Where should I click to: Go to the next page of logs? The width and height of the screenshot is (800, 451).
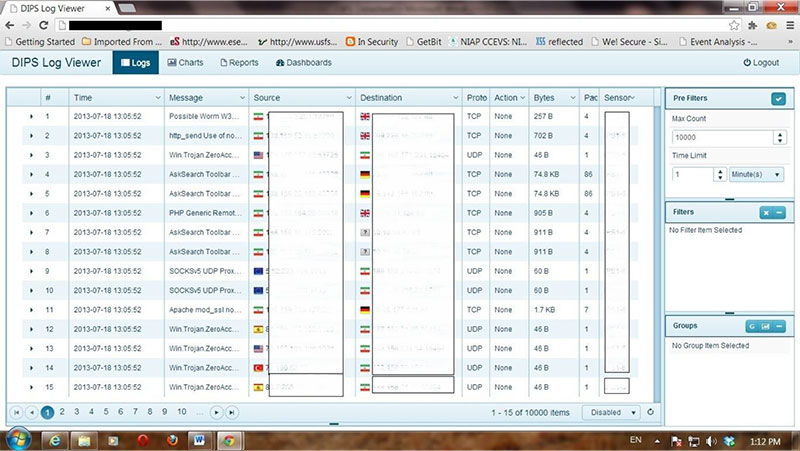click(x=216, y=412)
